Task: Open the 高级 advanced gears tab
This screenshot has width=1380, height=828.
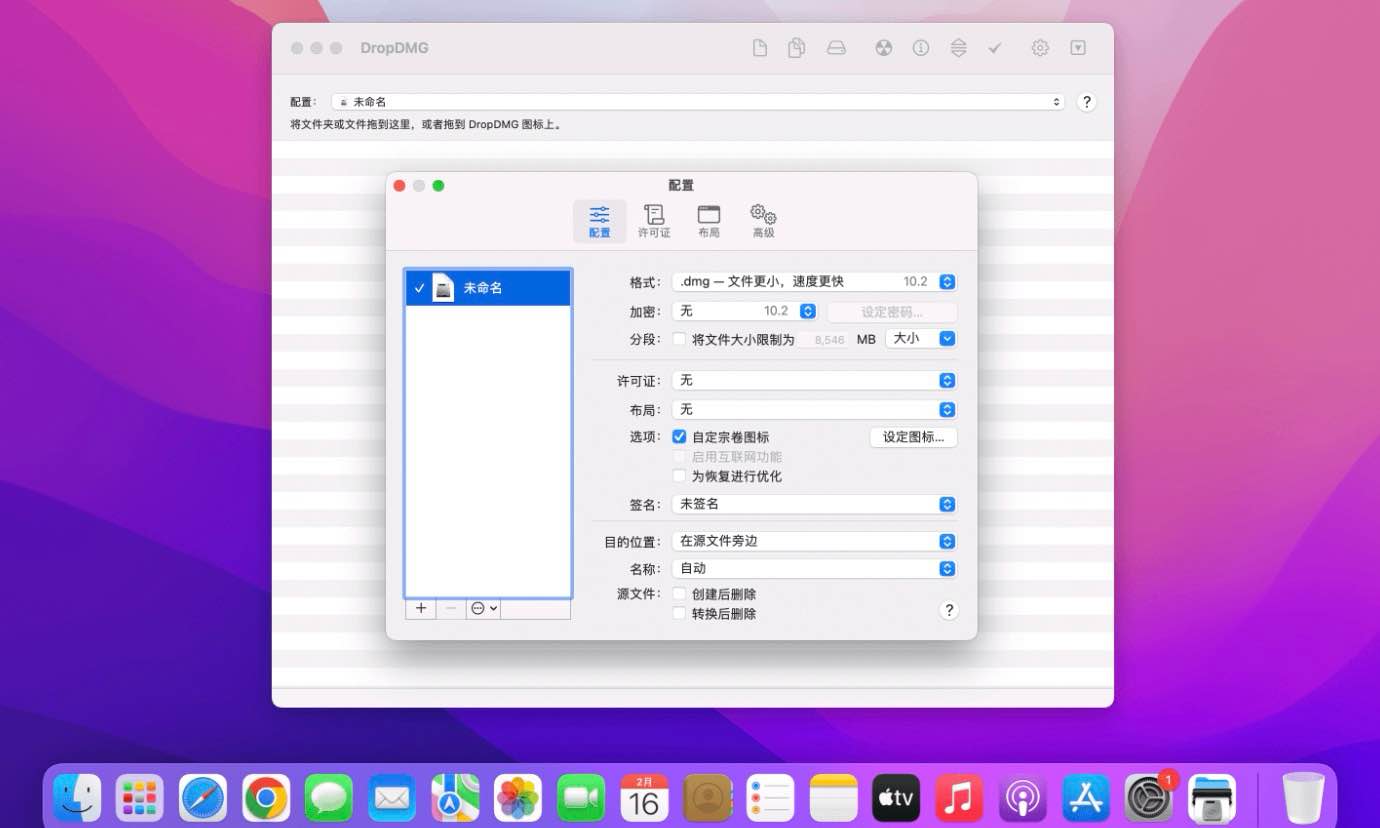Action: point(763,221)
